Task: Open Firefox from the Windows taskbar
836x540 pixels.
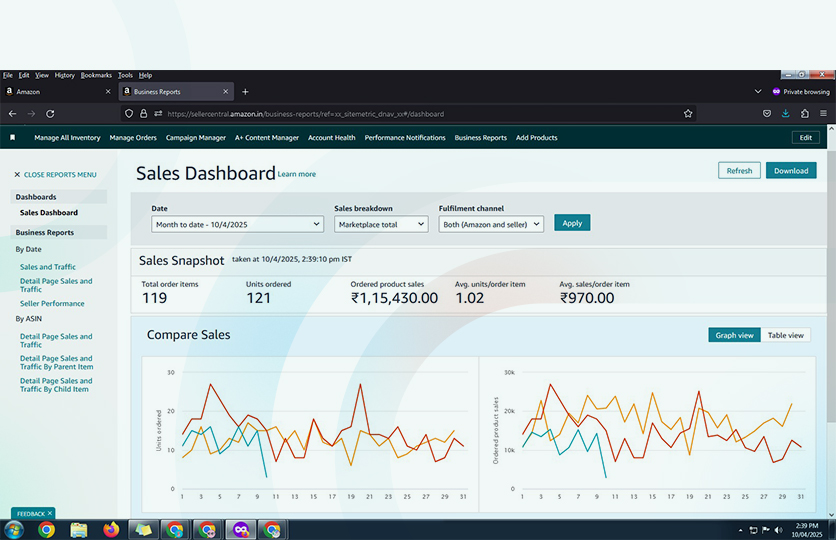Action: pyautogui.click(x=110, y=529)
